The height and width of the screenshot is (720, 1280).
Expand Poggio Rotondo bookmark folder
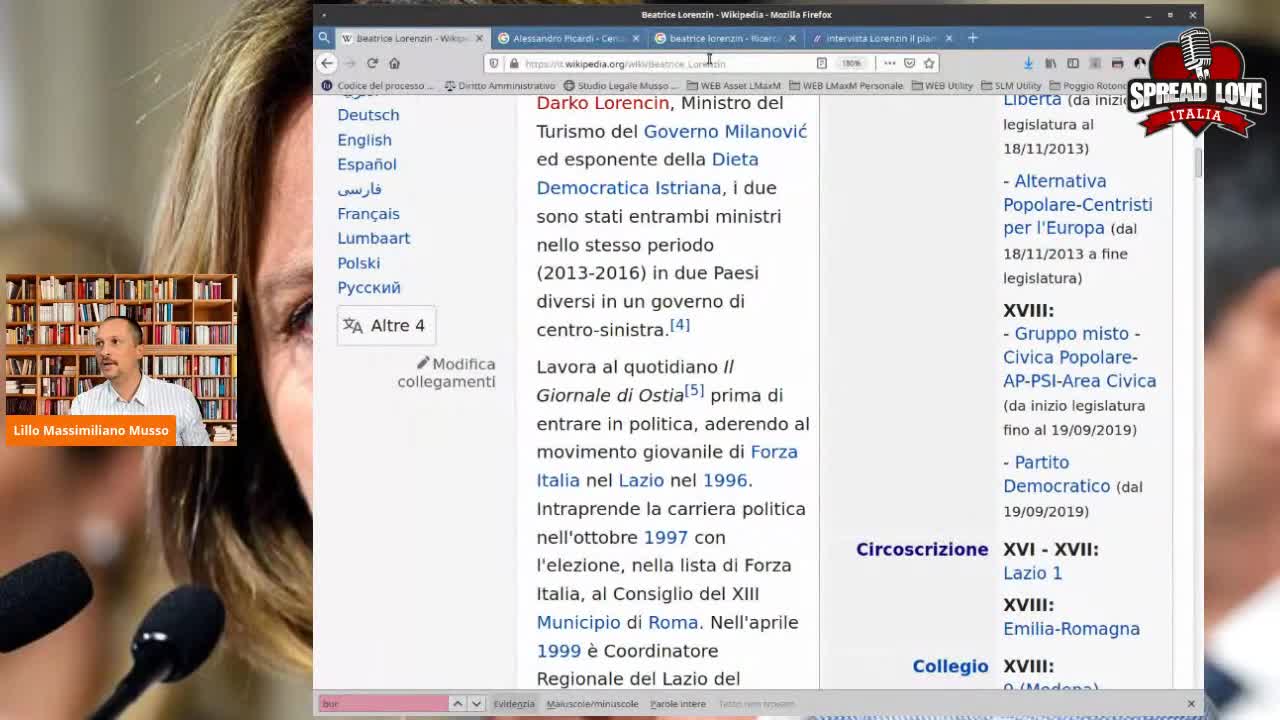[x=1086, y=86]
